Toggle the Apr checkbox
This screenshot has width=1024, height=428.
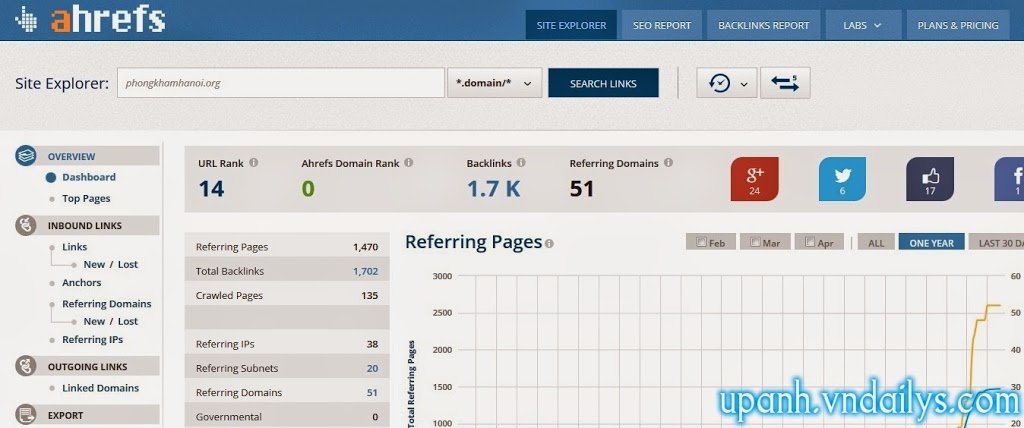coord(810,242)
